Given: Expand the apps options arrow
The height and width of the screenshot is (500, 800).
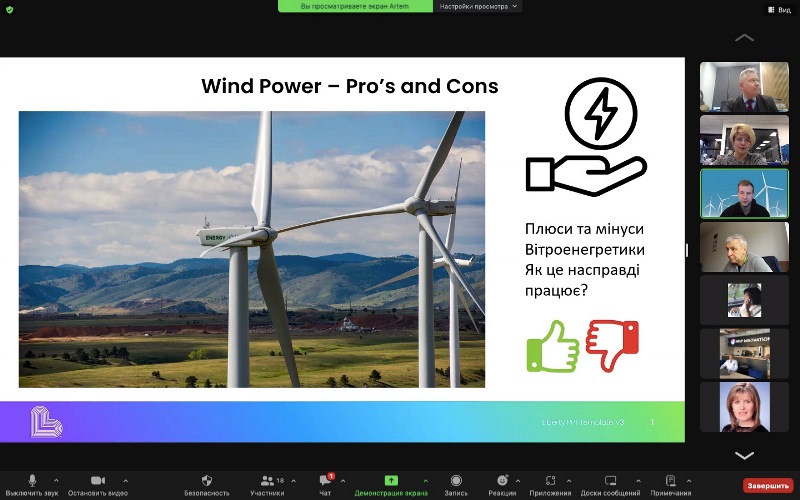Looking at the screenshot, I should [x=569, y=481].
